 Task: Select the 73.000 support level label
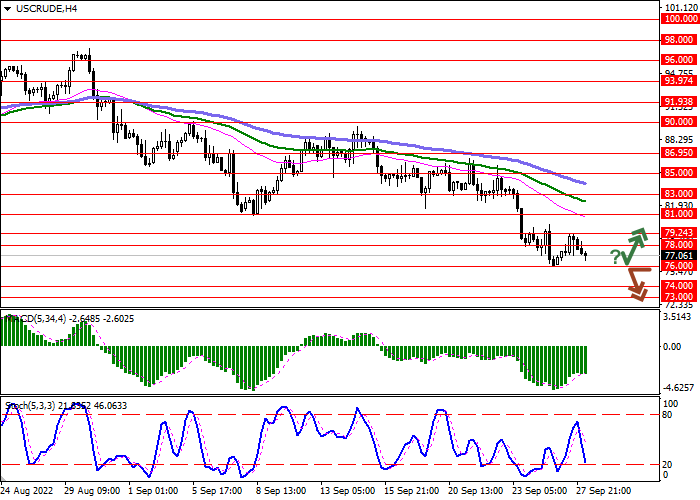[x=679, y=296]
